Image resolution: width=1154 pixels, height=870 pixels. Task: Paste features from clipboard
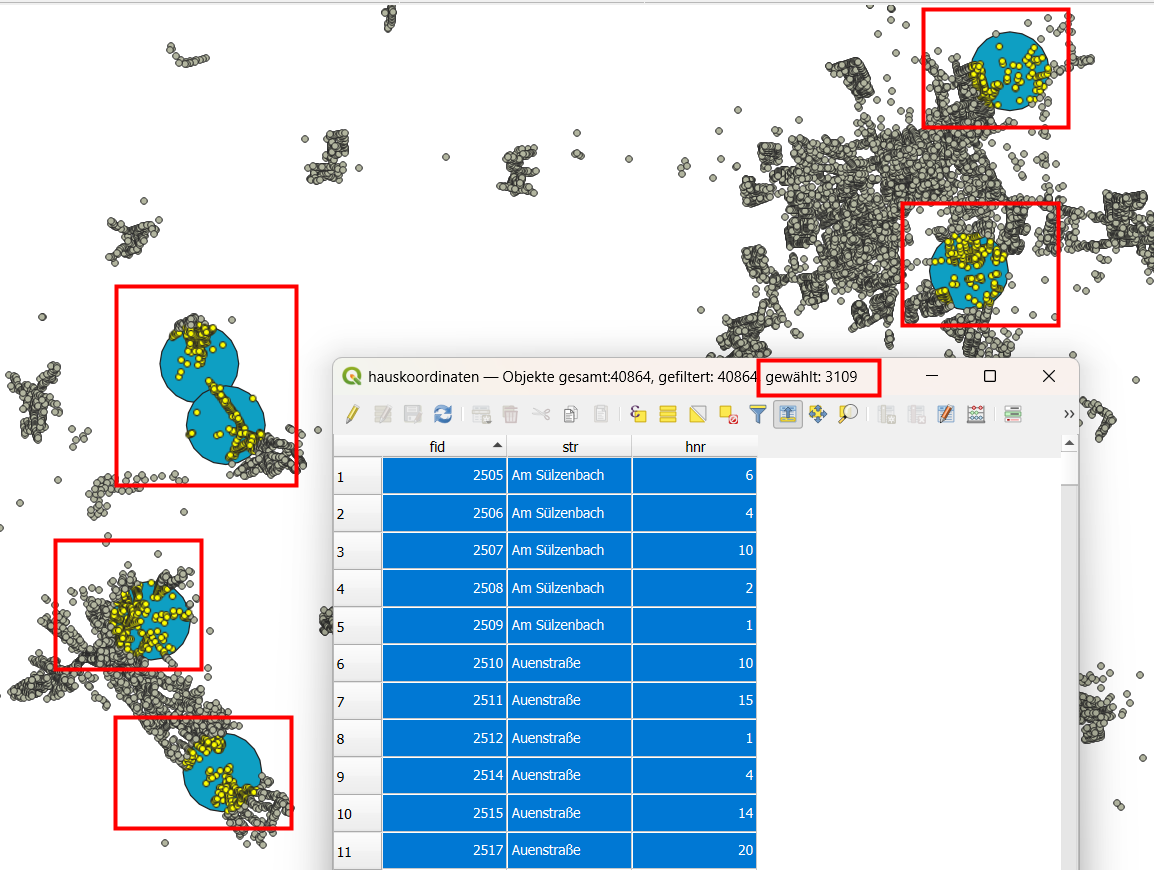(601, 414)
